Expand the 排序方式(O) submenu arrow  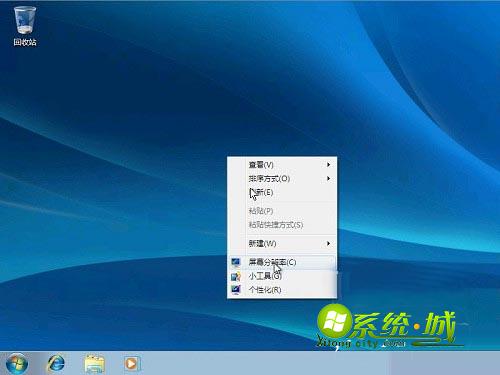click(328, 179)
